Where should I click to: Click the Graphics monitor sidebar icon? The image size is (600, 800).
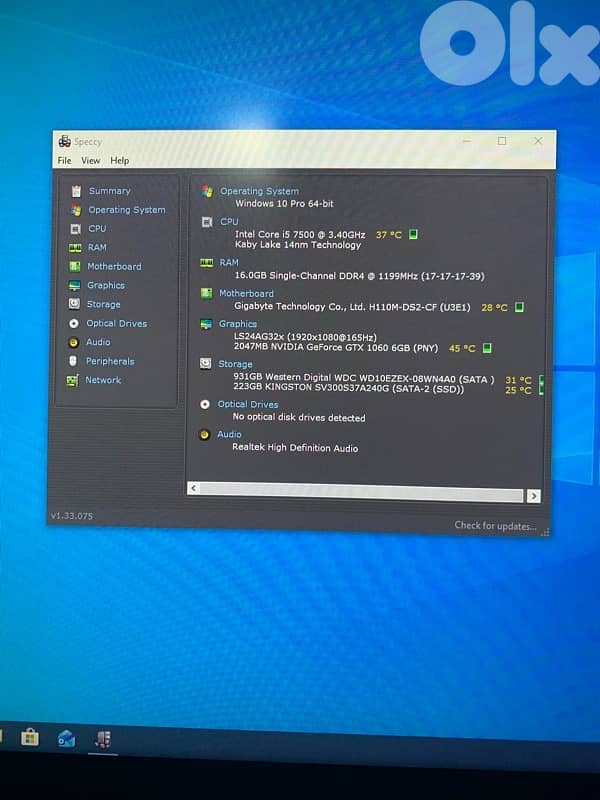tap(74, 285)
